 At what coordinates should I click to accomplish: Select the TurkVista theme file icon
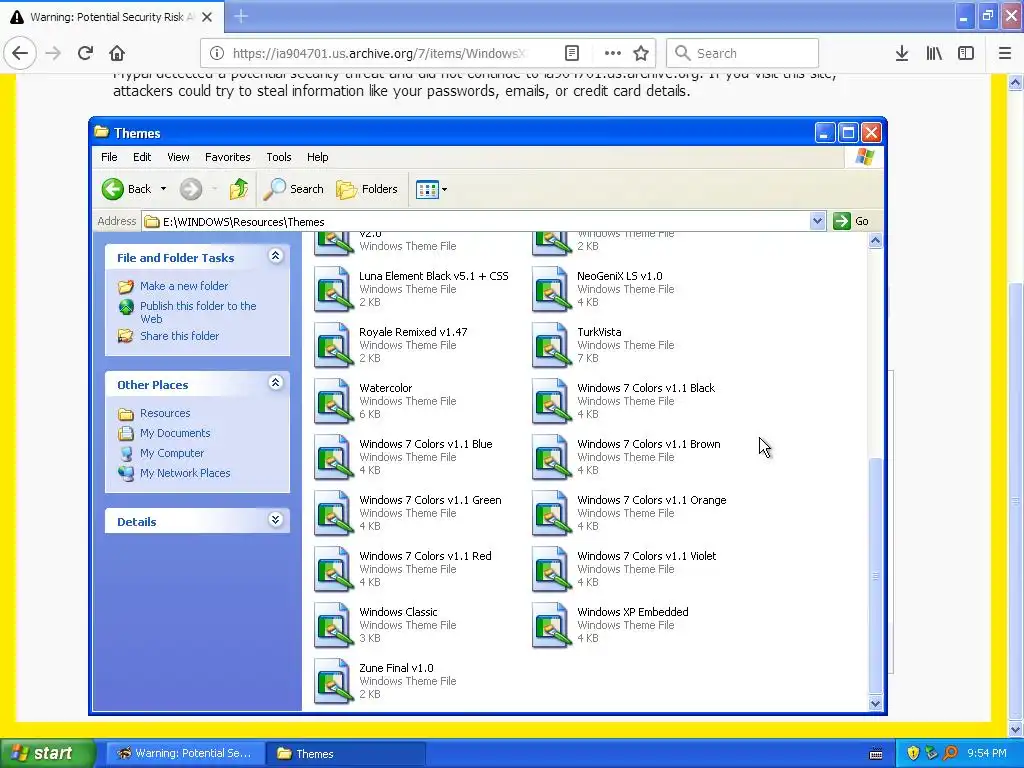tap(552, 345)
